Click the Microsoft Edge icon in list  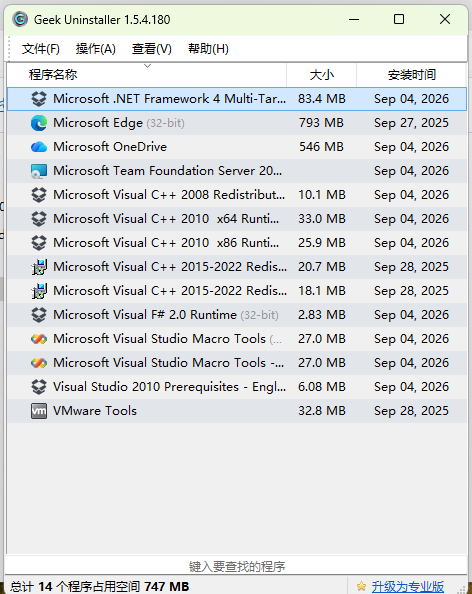click(x=39, y=123)
